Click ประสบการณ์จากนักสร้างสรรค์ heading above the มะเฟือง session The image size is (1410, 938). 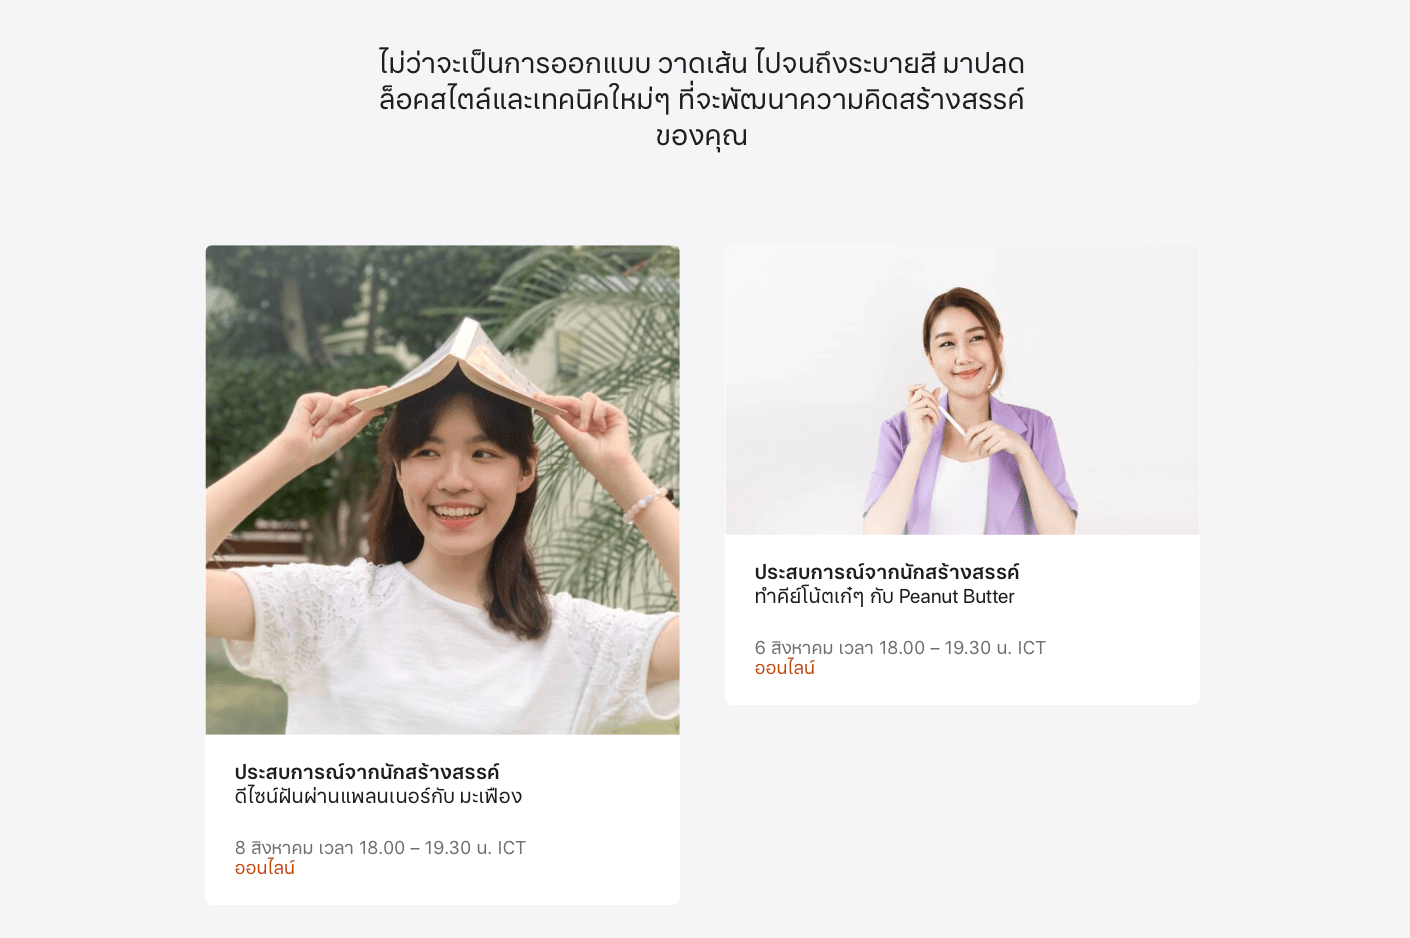(367, 772)
